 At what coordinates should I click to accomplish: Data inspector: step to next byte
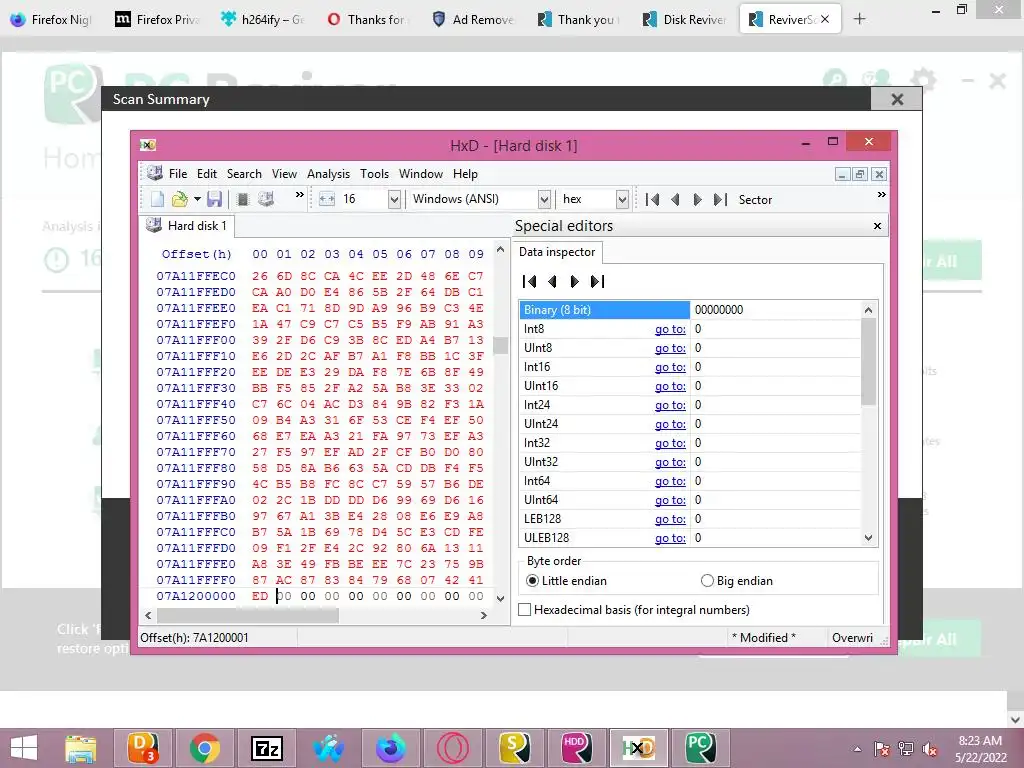575,281
